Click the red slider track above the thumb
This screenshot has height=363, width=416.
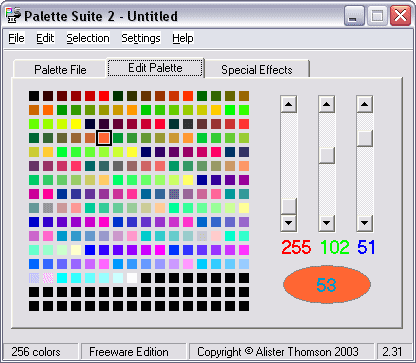point(289,156)
